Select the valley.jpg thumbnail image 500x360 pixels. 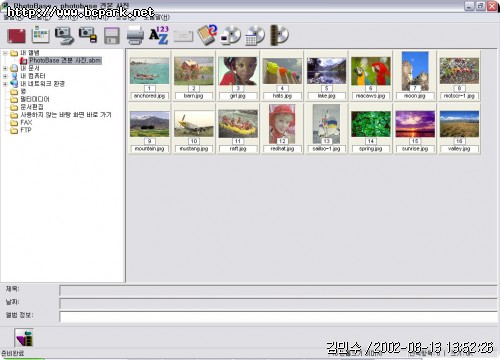459,124
